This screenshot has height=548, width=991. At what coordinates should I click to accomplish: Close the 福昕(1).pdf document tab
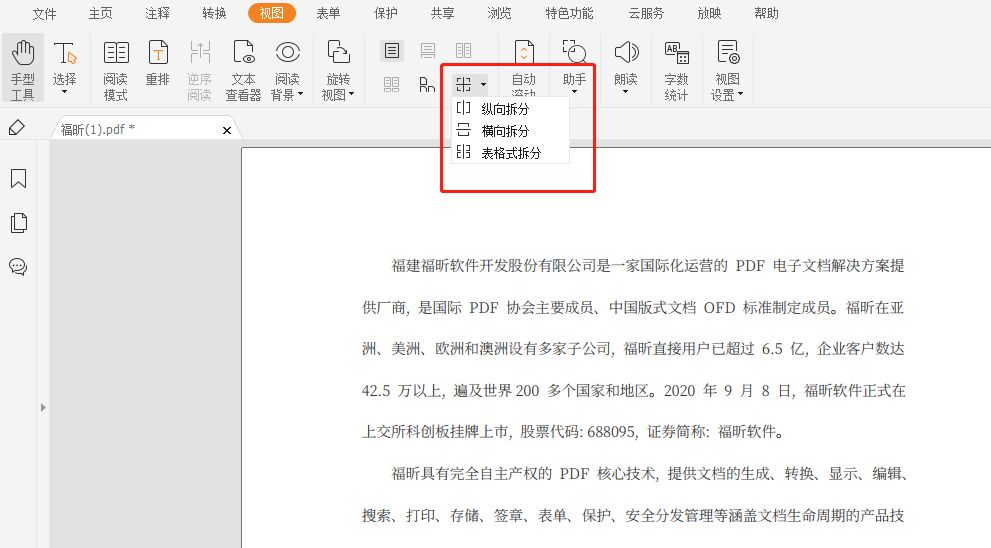(x=227, y=130)
